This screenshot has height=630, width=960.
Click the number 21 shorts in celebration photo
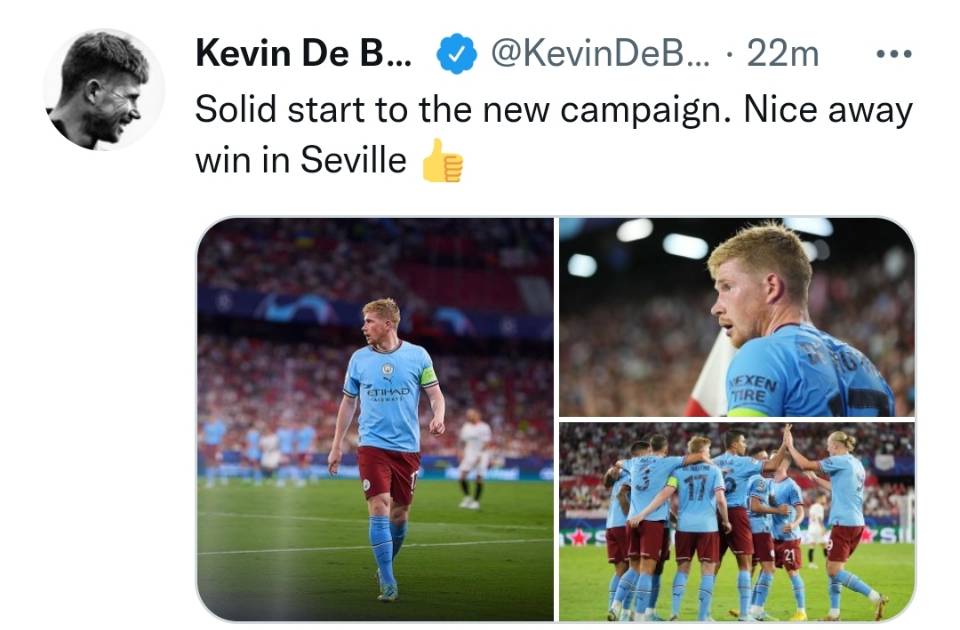point(789,556)
